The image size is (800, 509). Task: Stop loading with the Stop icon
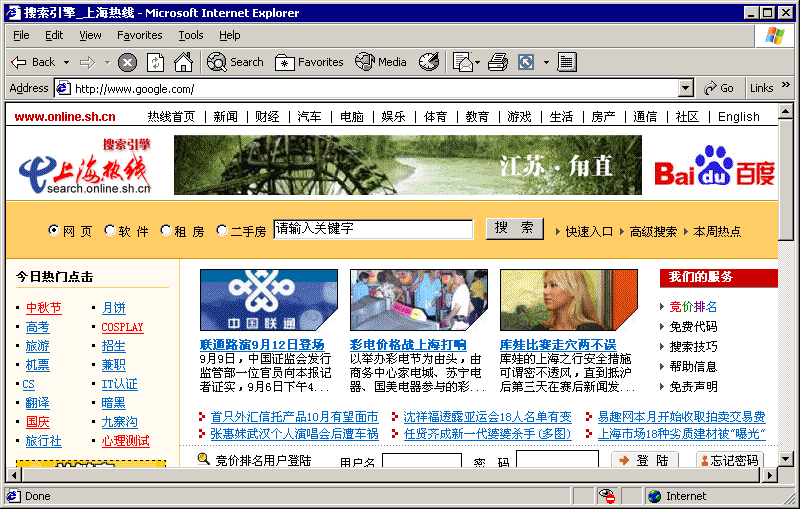pyautogui.click(x=127, y=63)
